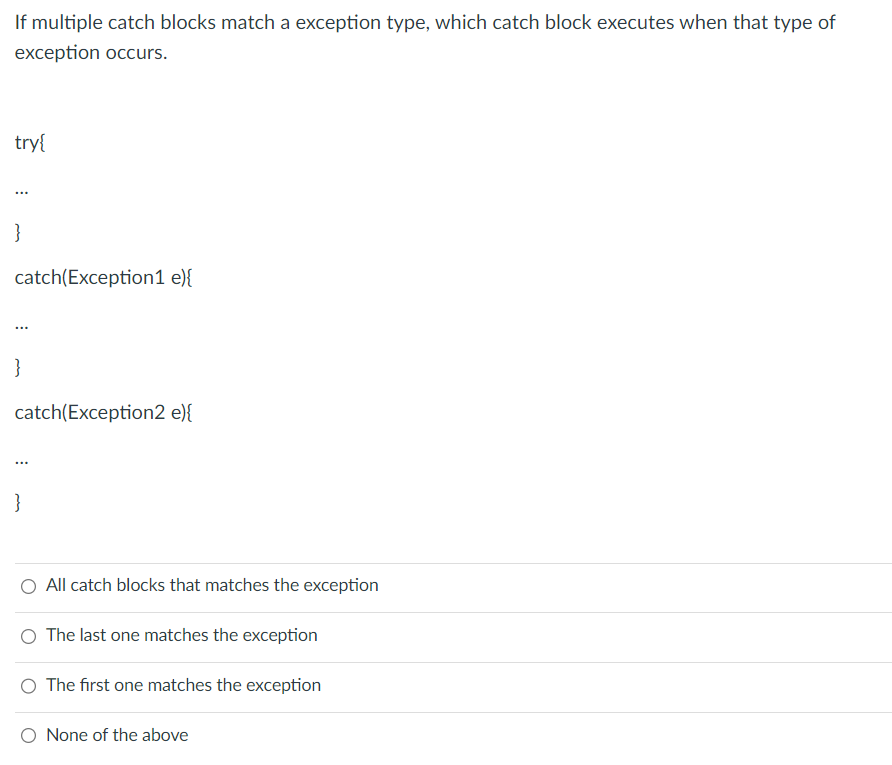Viewport: 892px width, 765px height.
Task: Select 'The first one matches the exception' option
Action: (x=28, y=686)
